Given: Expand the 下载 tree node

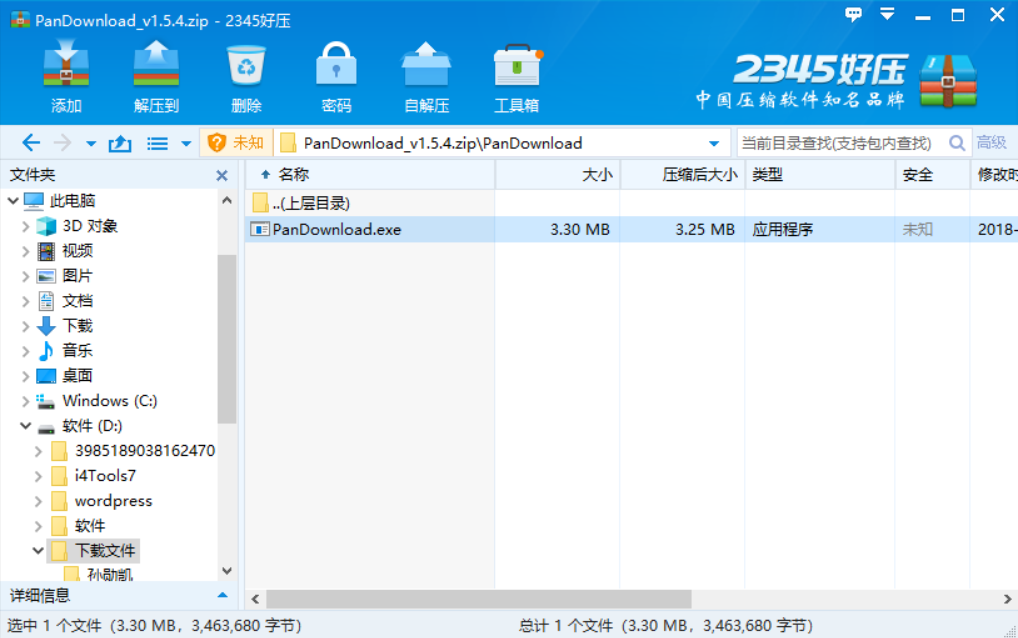Looking at the screenshot, I should (x=25, y=326).
